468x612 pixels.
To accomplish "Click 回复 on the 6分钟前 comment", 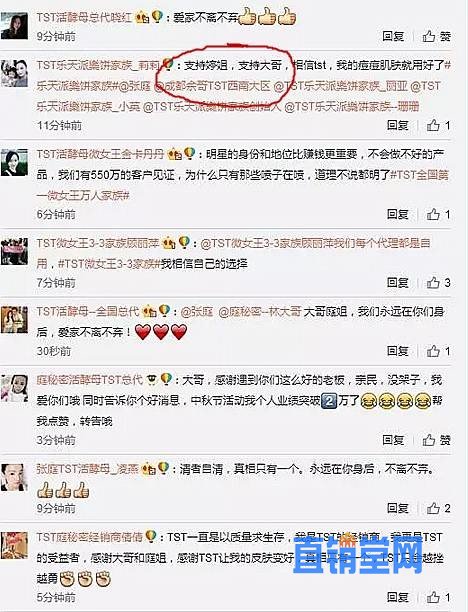I will point(398,214).
